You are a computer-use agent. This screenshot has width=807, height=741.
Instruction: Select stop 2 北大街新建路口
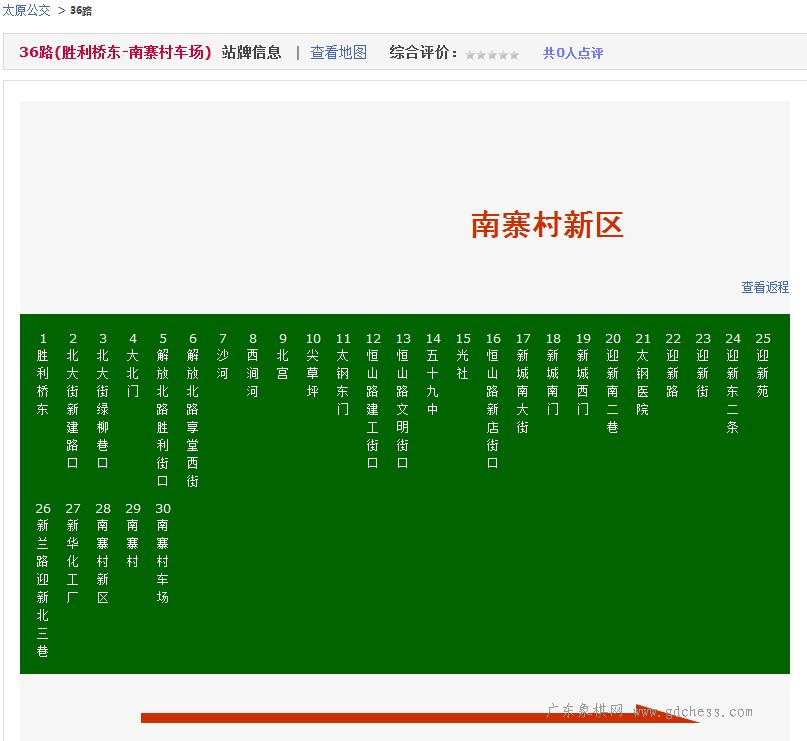coord(73,401)
